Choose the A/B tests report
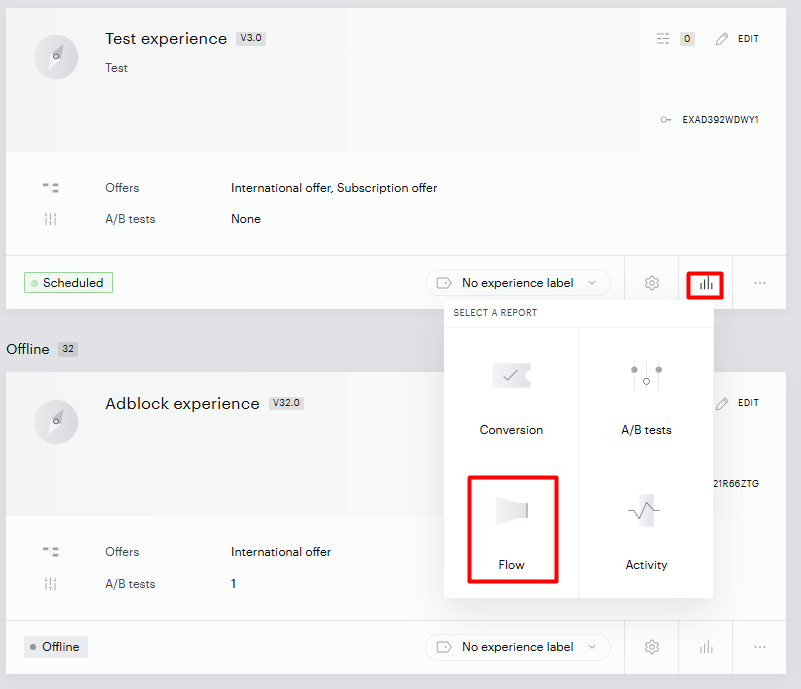This screenshot has width=801, height=689. tap(646, 397)
